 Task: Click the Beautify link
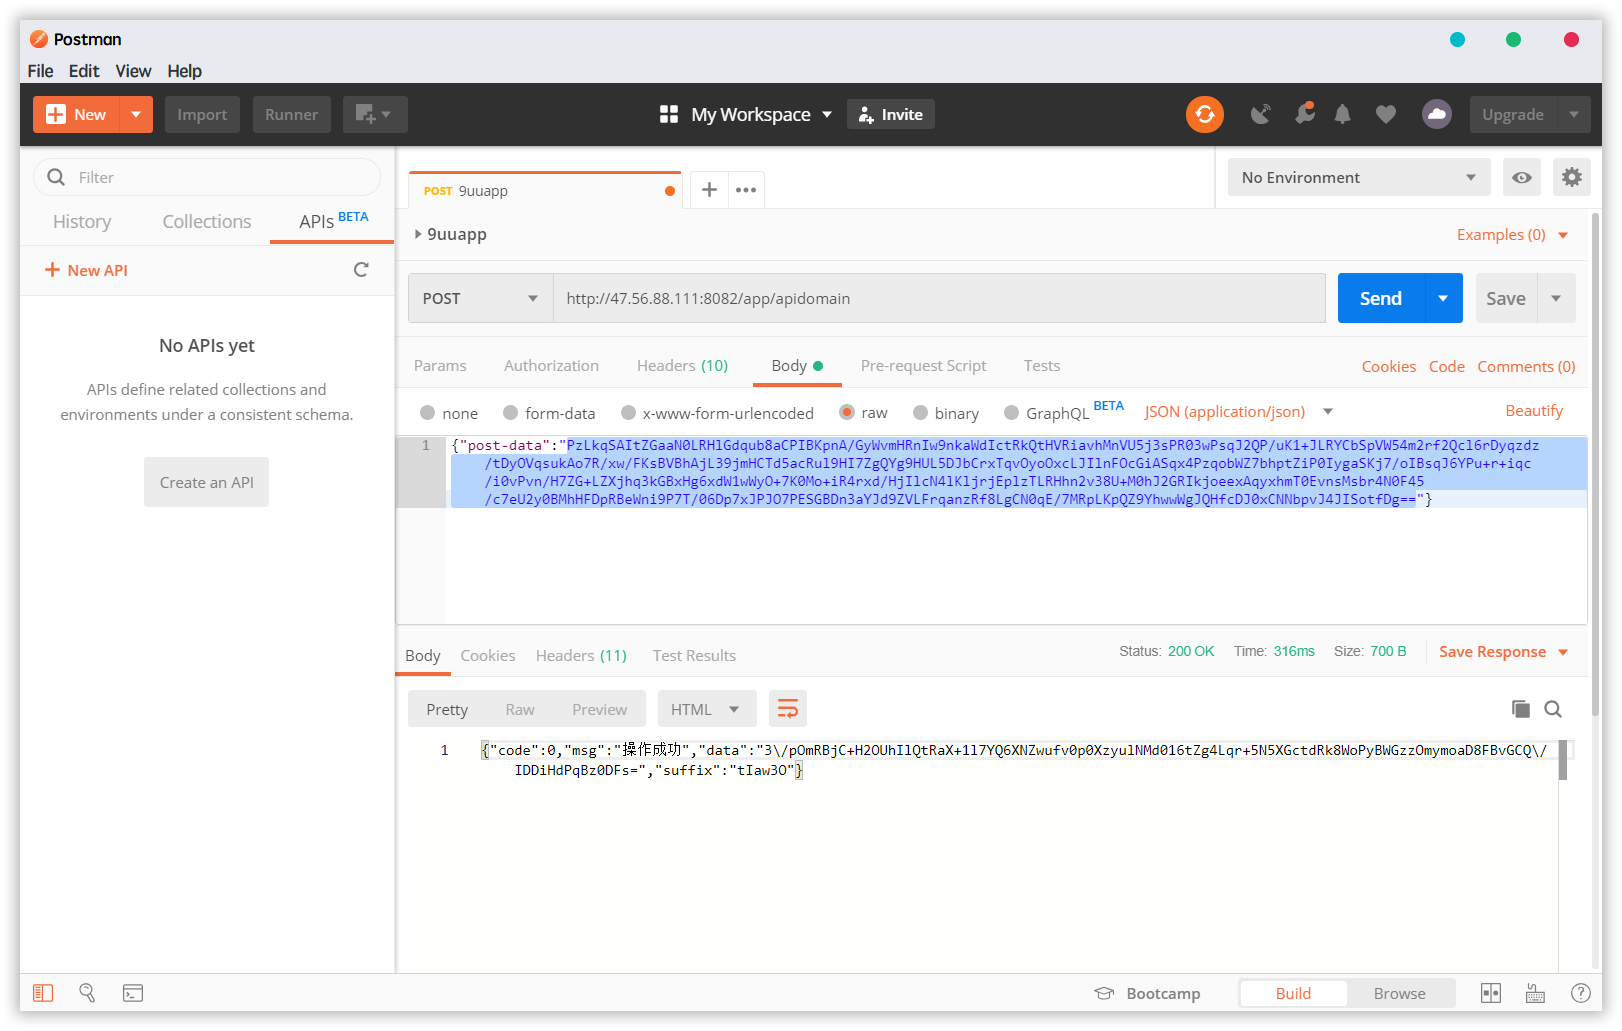[1534, 411]
